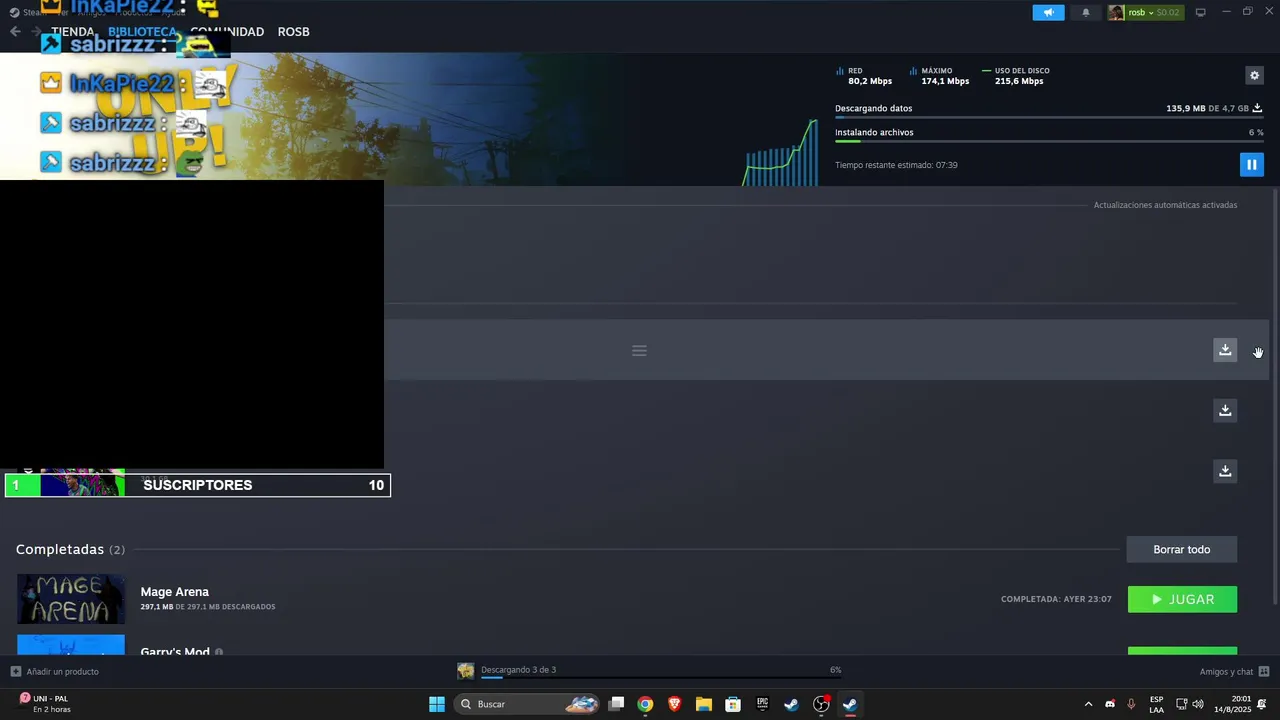Open Epic Games Launcher from taskbar

coord(762,704)
